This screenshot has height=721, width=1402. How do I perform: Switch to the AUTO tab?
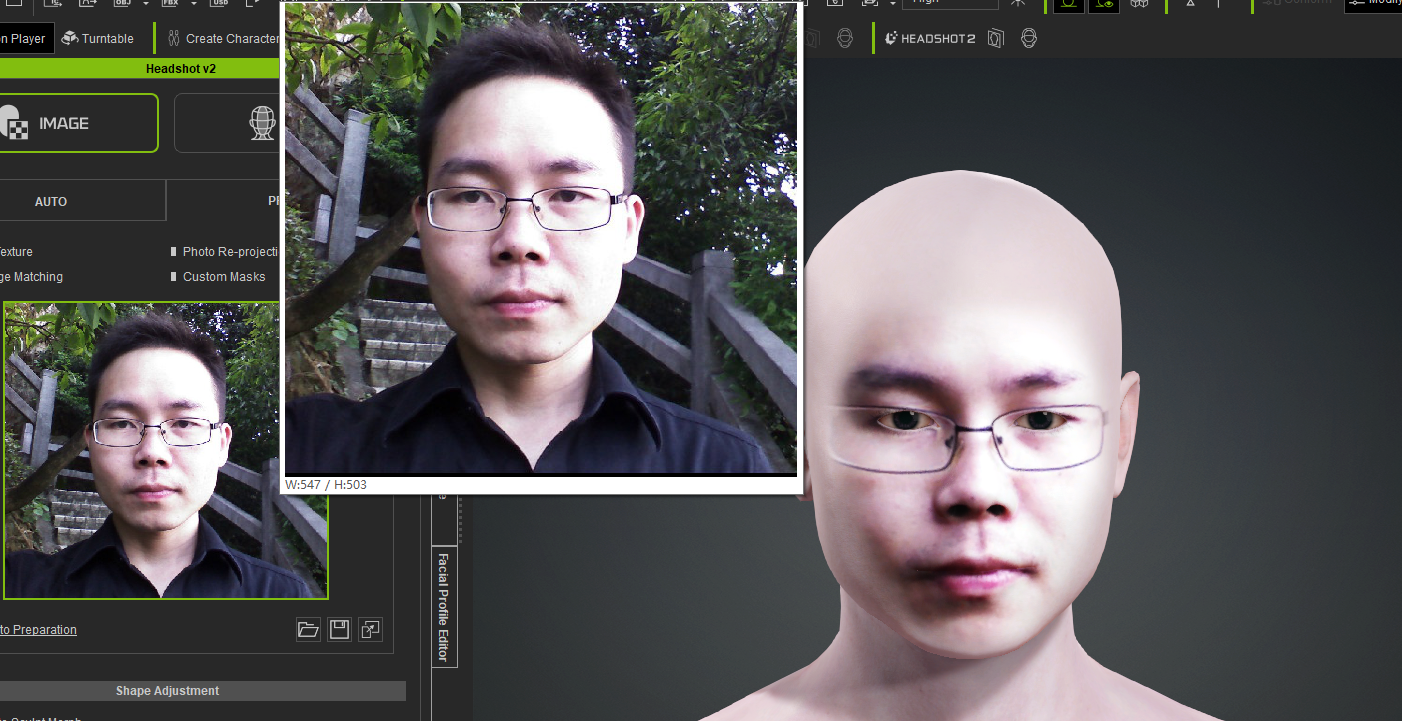(51, 201)
